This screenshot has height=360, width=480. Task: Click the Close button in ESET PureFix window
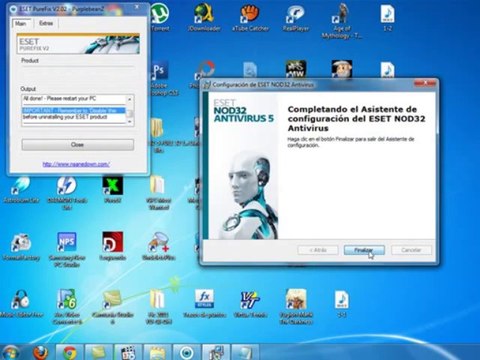click(x=78, y=145)
